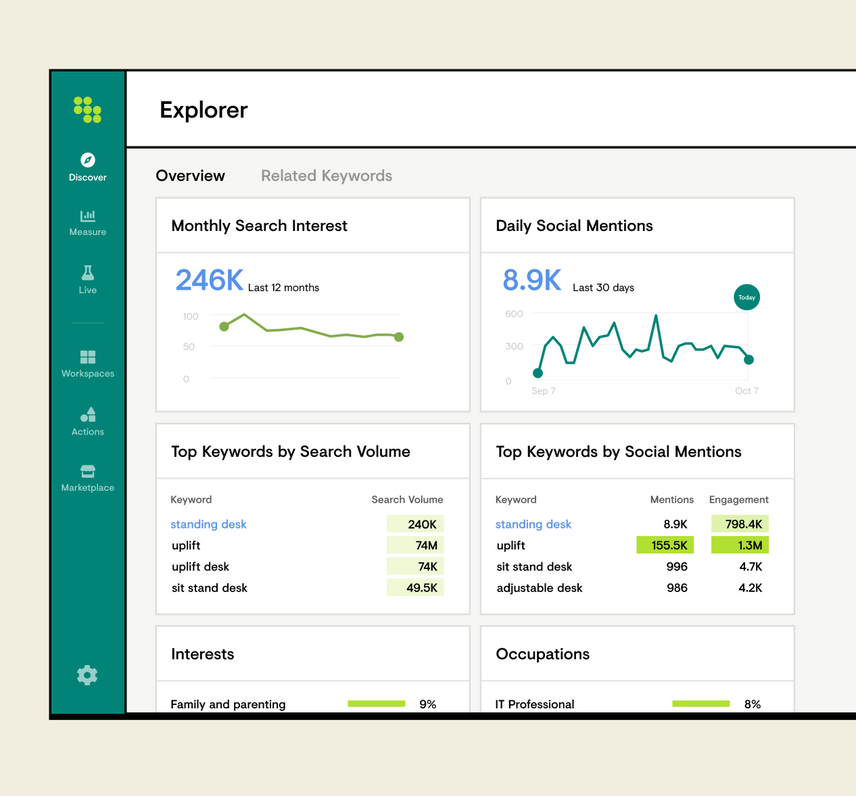Select the Overview tab
Screen dimensions: 856x796
point(190,175)
